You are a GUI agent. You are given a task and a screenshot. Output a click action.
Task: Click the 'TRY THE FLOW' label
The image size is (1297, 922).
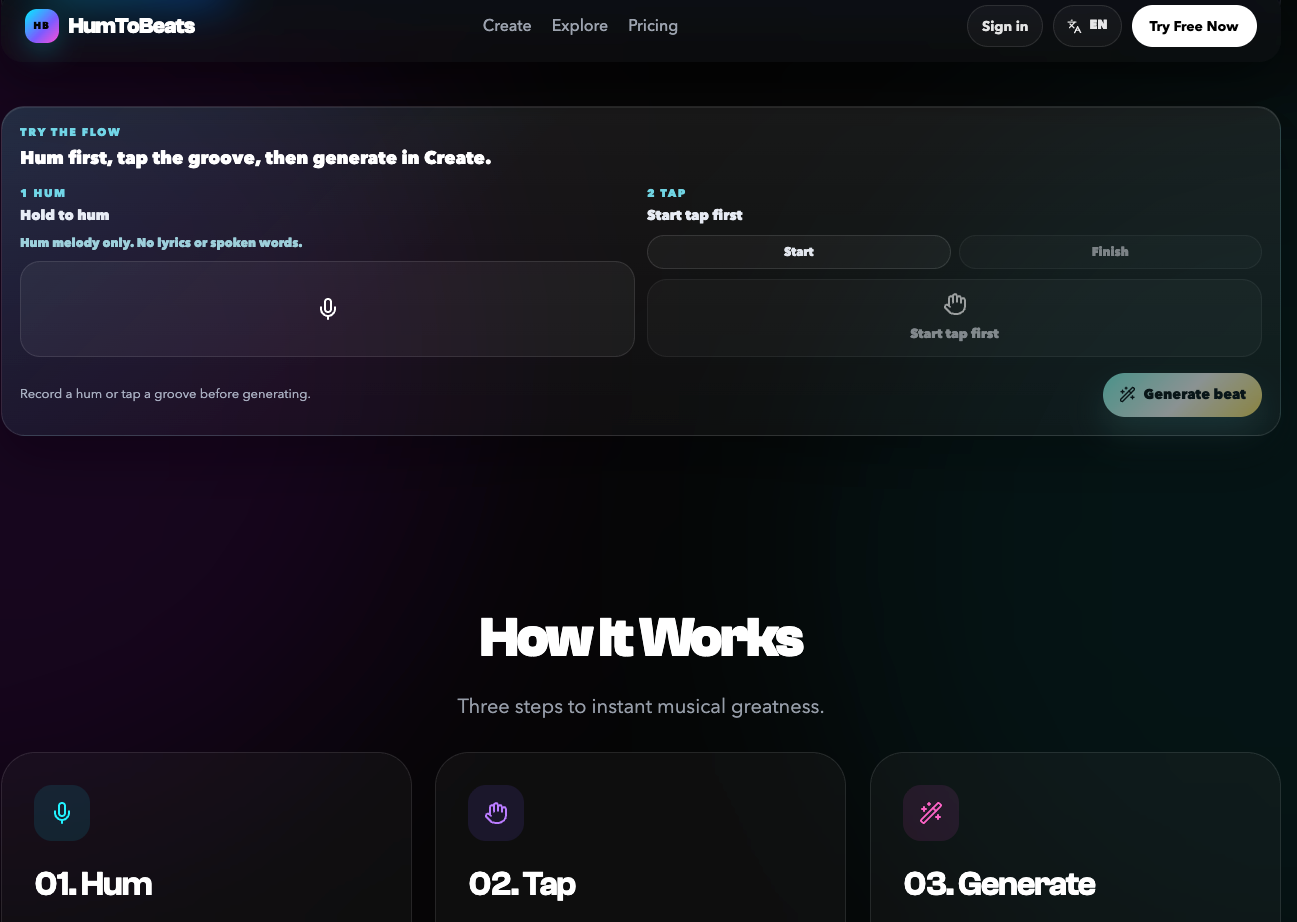coord(70,132)
